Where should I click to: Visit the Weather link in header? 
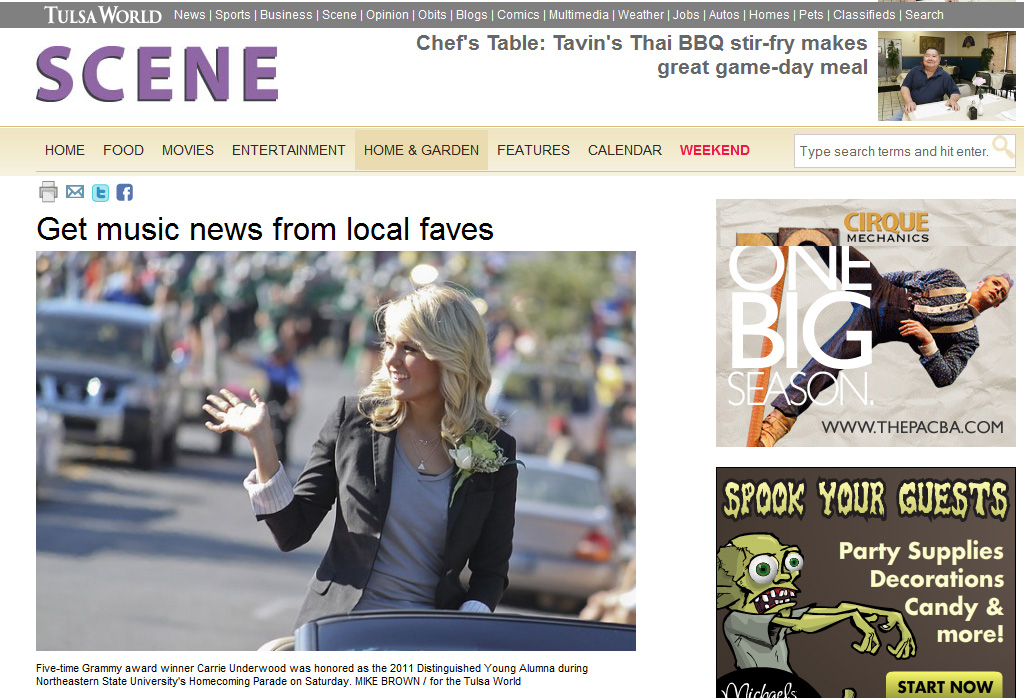coord(641,14)
